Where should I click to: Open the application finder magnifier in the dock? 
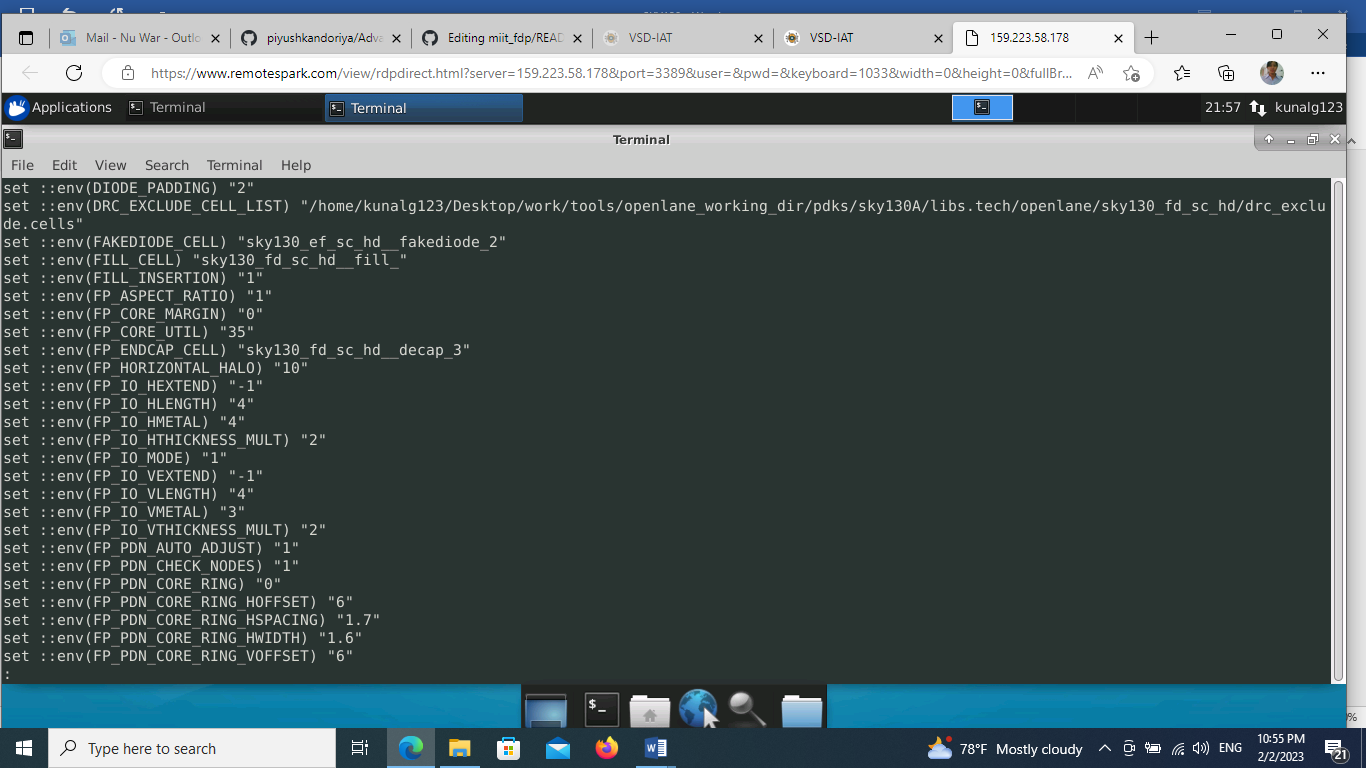pyautogui.click(x=745, y=707)
